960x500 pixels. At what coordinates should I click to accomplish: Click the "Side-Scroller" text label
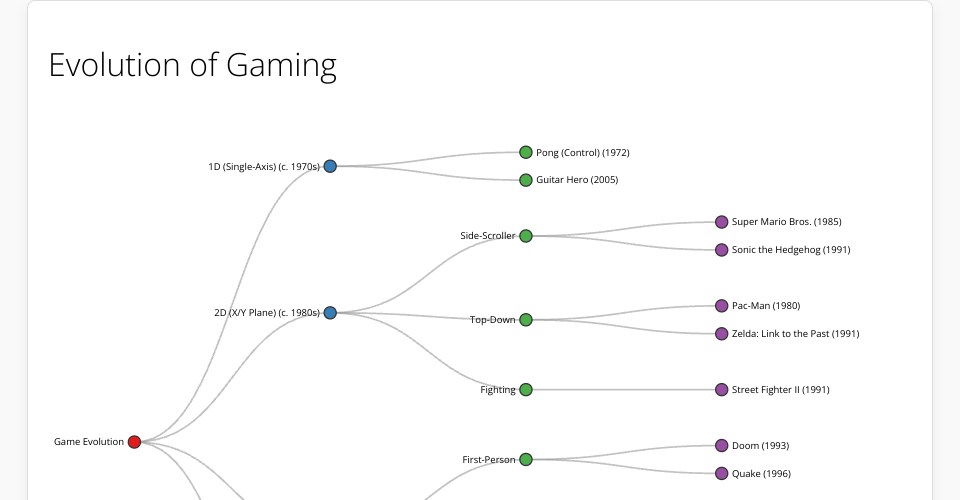click(488, 236)
